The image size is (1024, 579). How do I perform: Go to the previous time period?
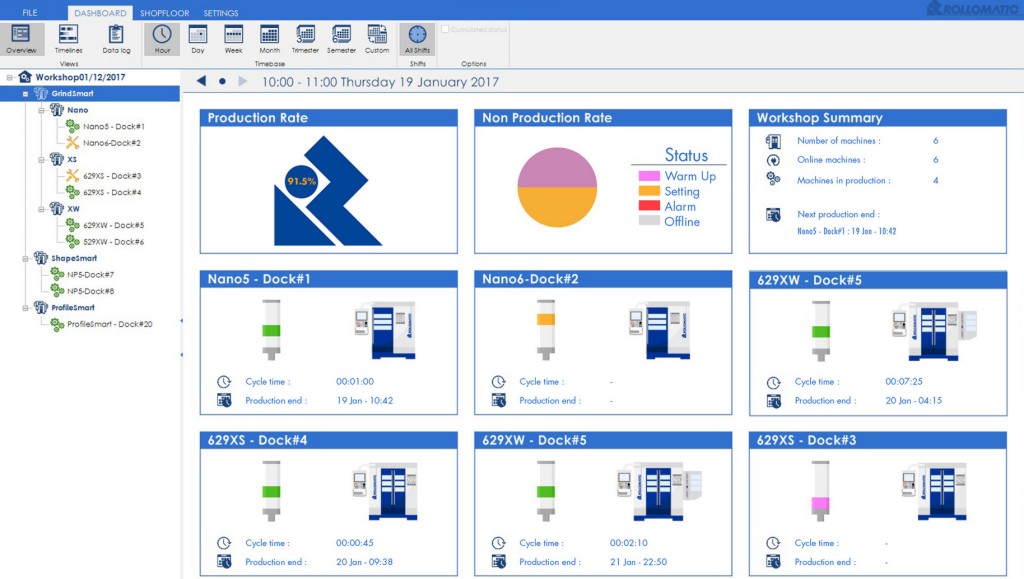point(201,81)
